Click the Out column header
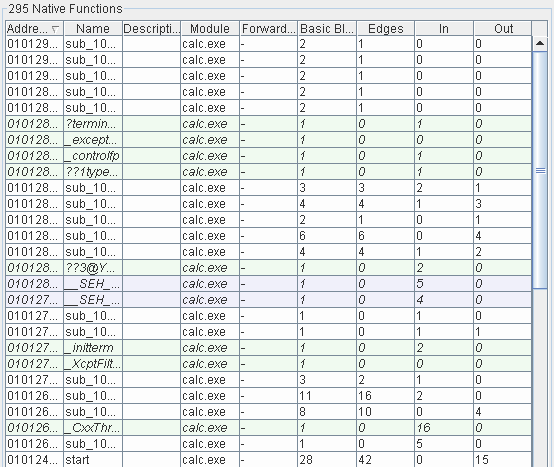This screenshot has width=554, height=467. [x=503, y=29]
